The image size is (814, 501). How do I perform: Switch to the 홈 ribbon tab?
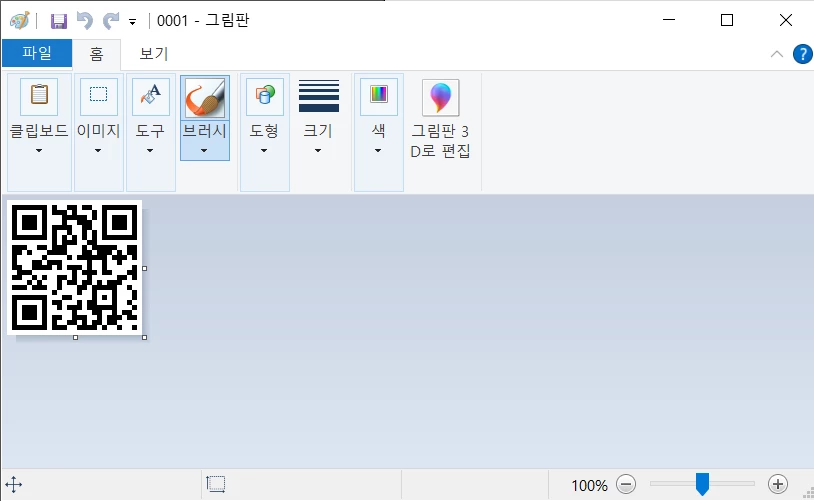coord(97,54)
